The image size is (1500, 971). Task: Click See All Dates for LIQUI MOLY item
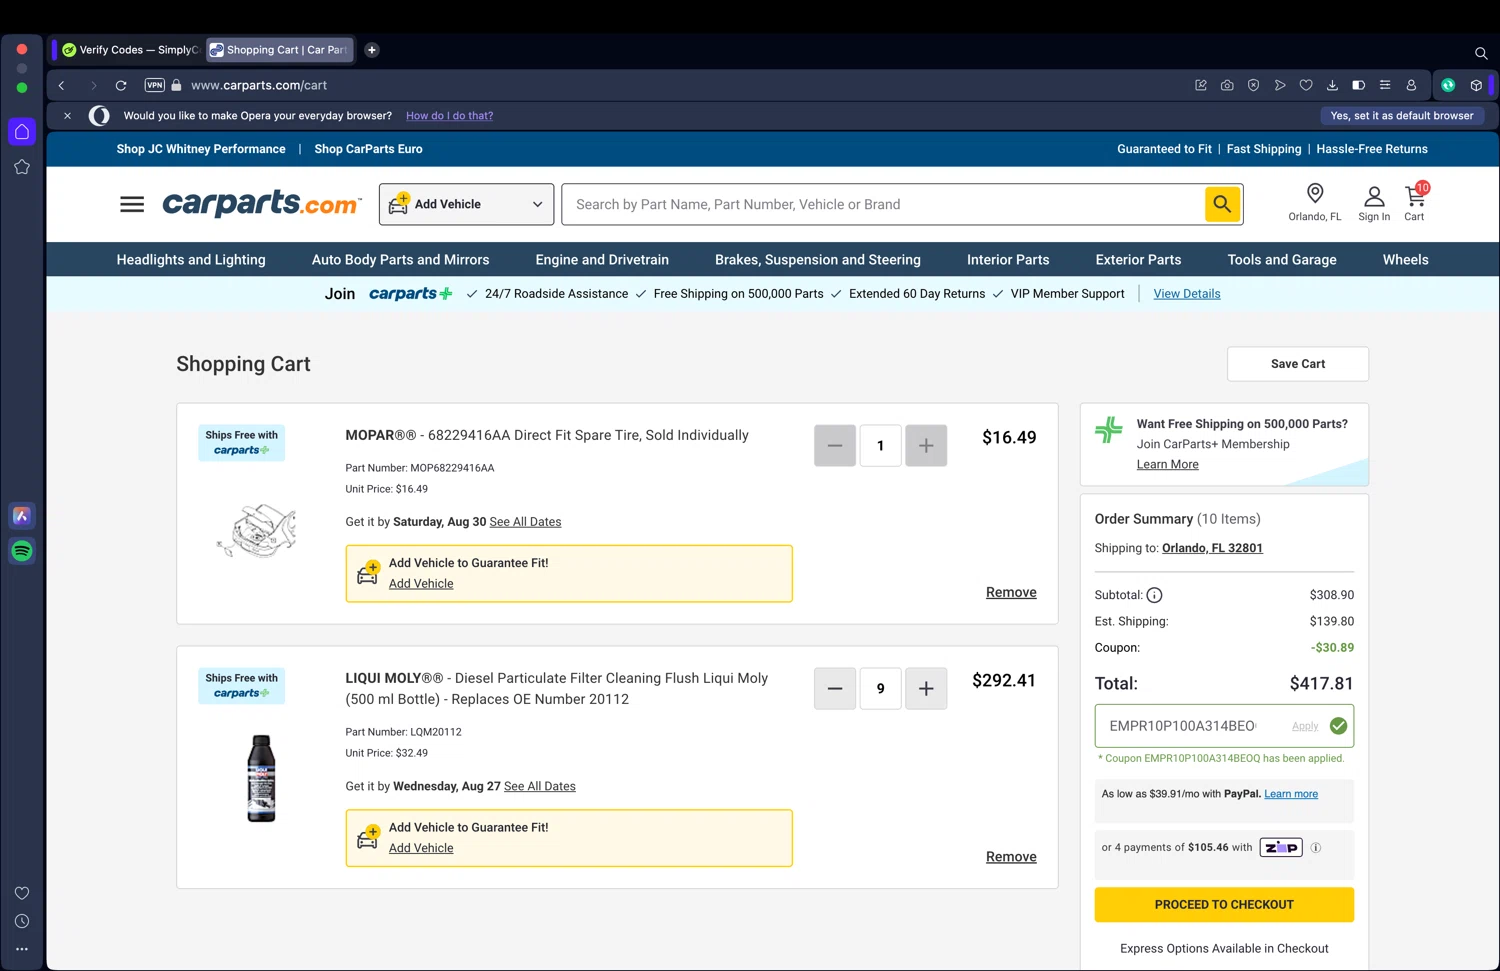click(x=540, y=787)
